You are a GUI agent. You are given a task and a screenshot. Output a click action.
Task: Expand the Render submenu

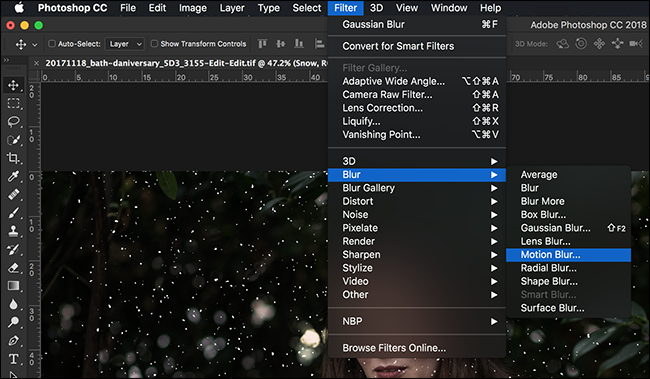coord(417,241)
